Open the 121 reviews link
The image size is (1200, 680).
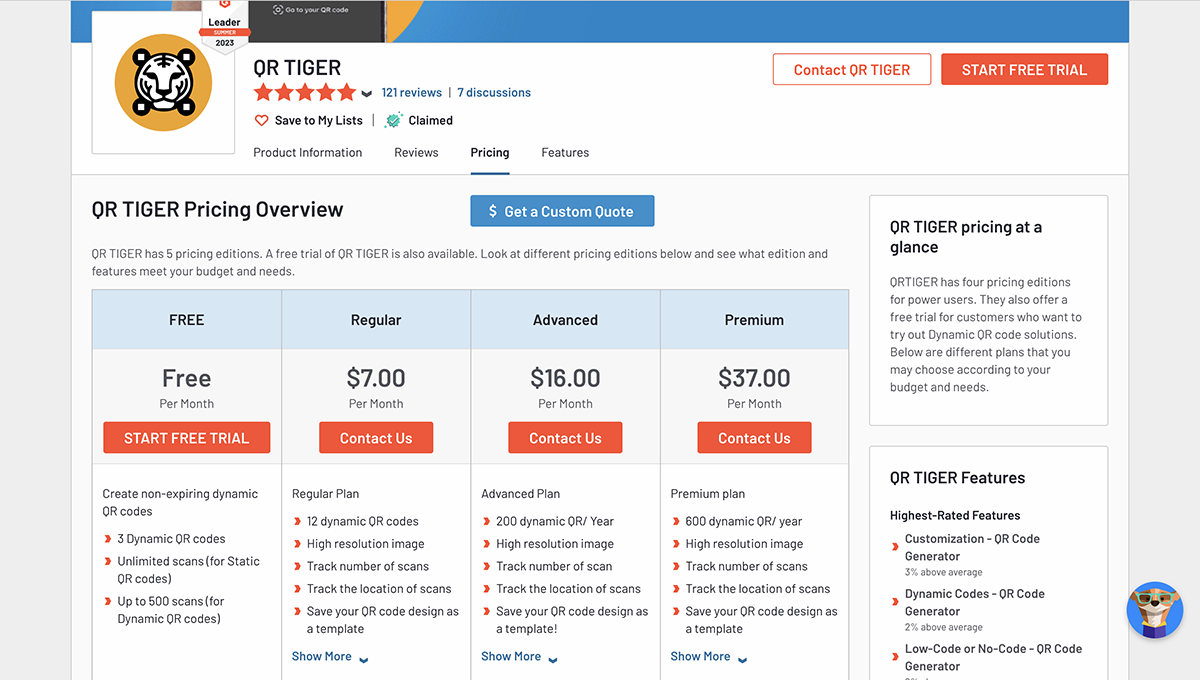412,93
